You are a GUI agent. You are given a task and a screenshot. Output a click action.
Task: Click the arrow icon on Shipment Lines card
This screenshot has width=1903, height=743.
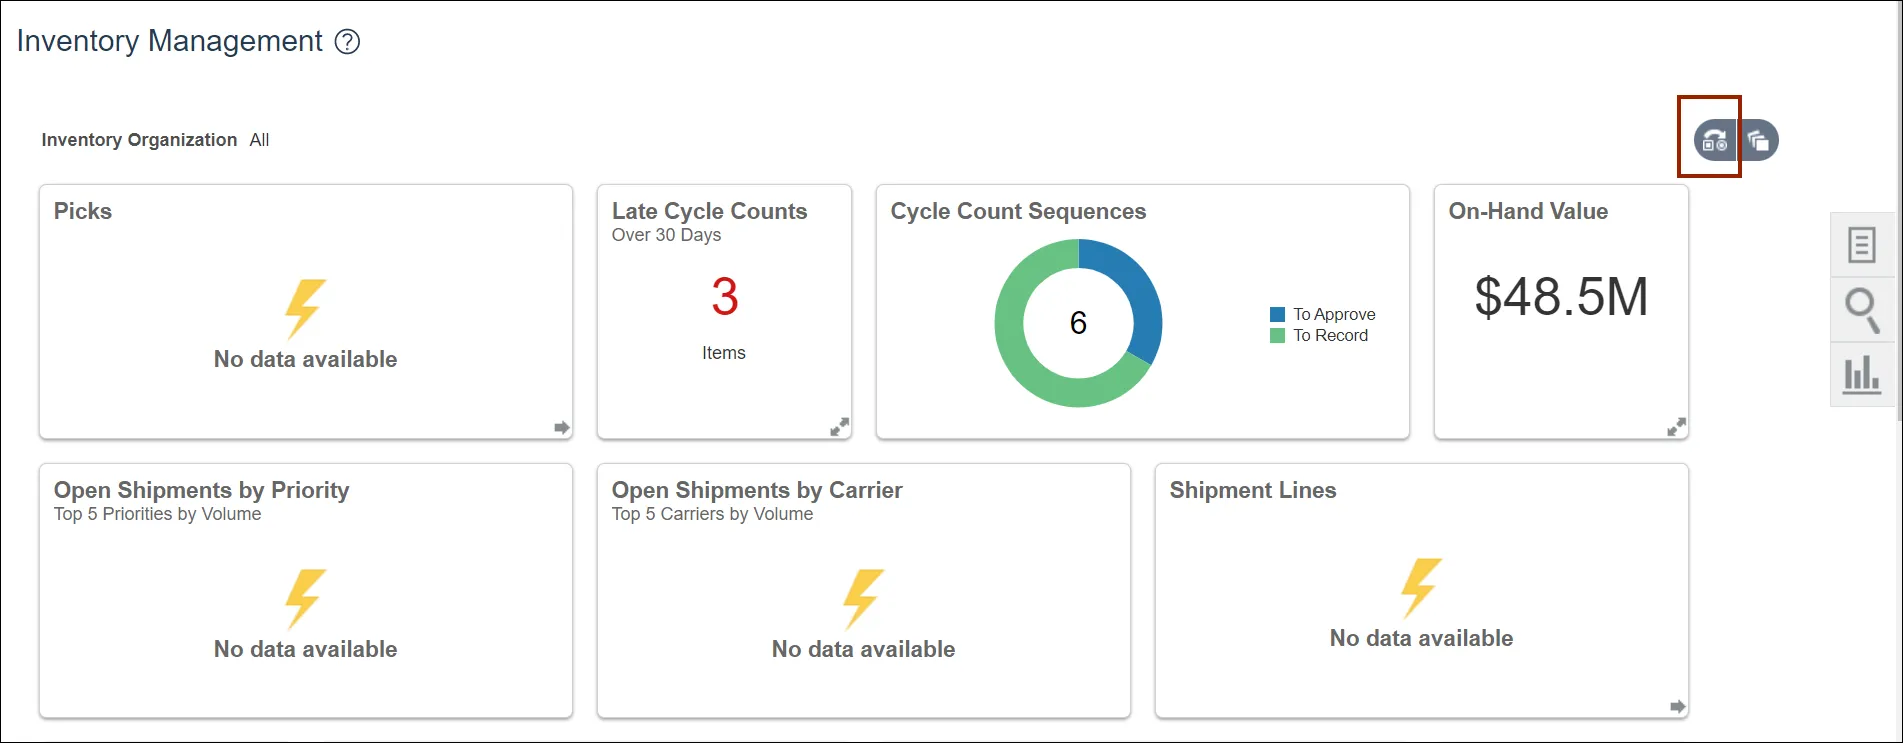tap(1677, 706)
